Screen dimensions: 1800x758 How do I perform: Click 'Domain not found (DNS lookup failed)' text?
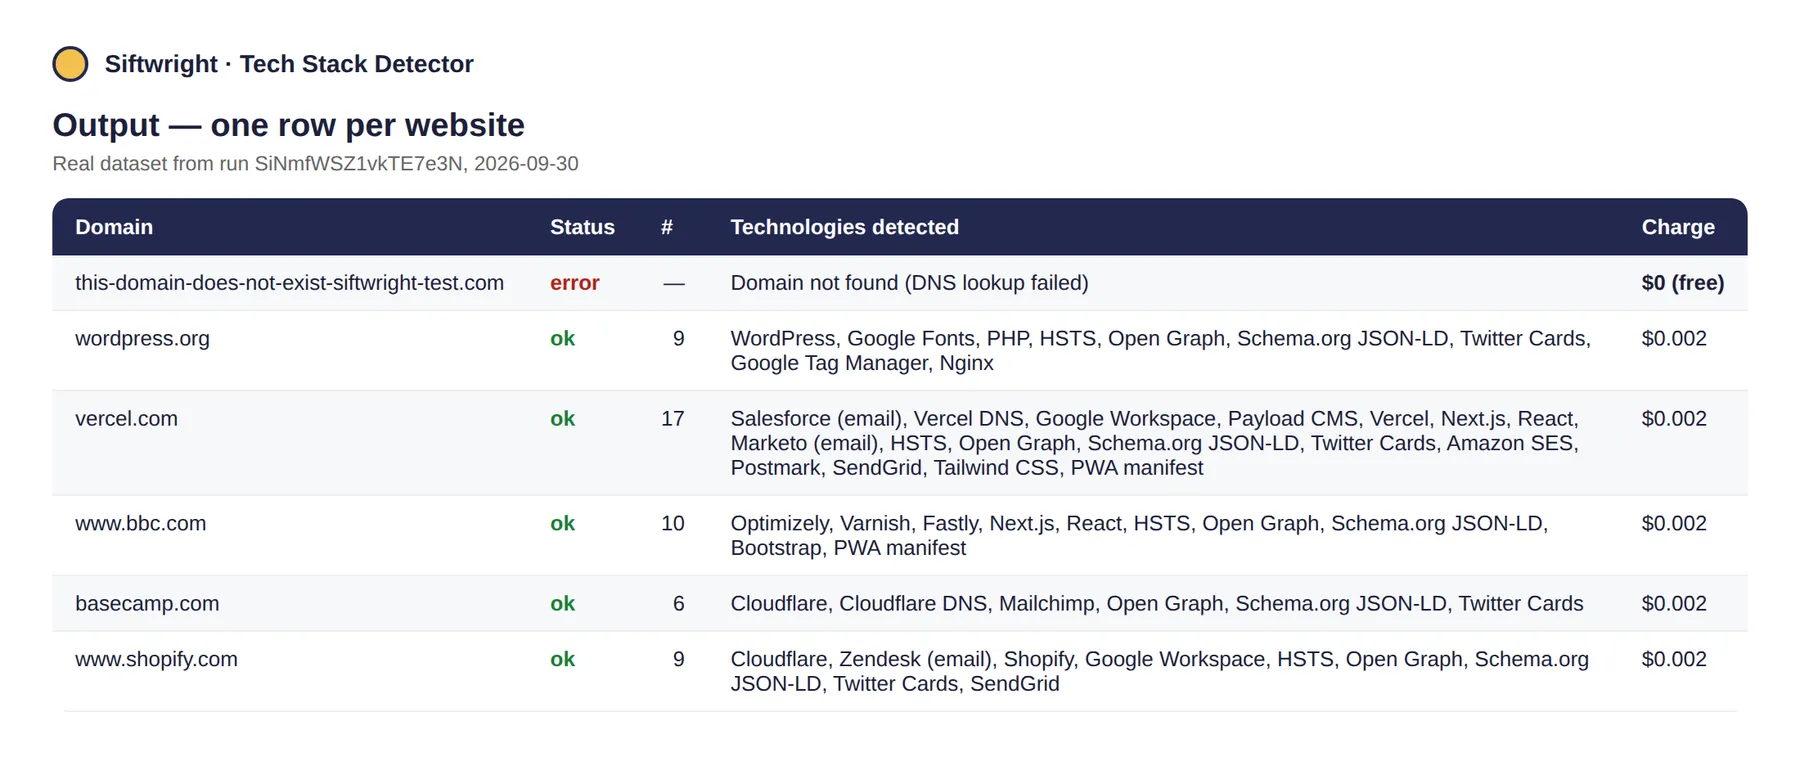[909, 283]
